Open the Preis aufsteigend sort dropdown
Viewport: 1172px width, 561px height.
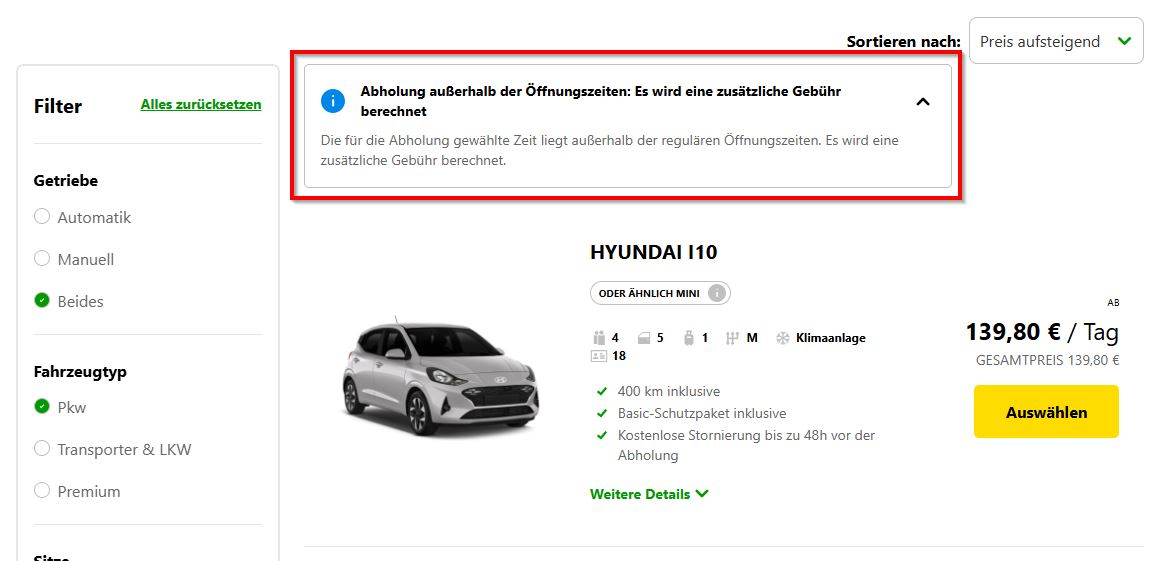coord(1055,41)
